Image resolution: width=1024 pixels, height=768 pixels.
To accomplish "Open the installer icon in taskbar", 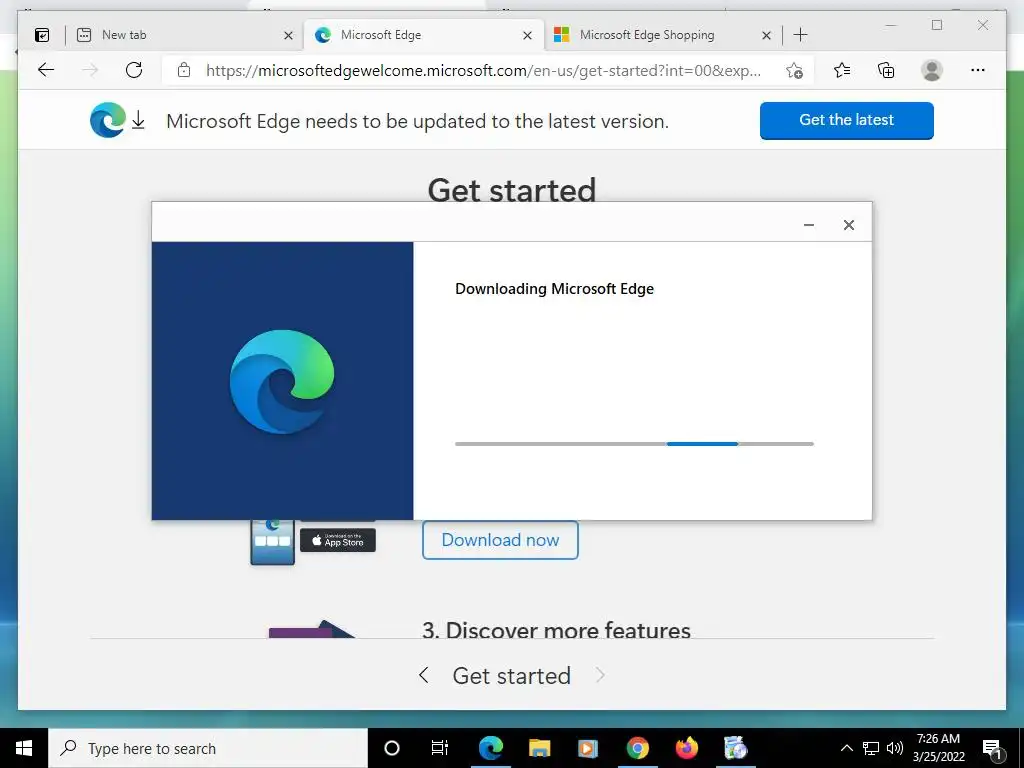I will pyautogui.click(x=736, y=748).
